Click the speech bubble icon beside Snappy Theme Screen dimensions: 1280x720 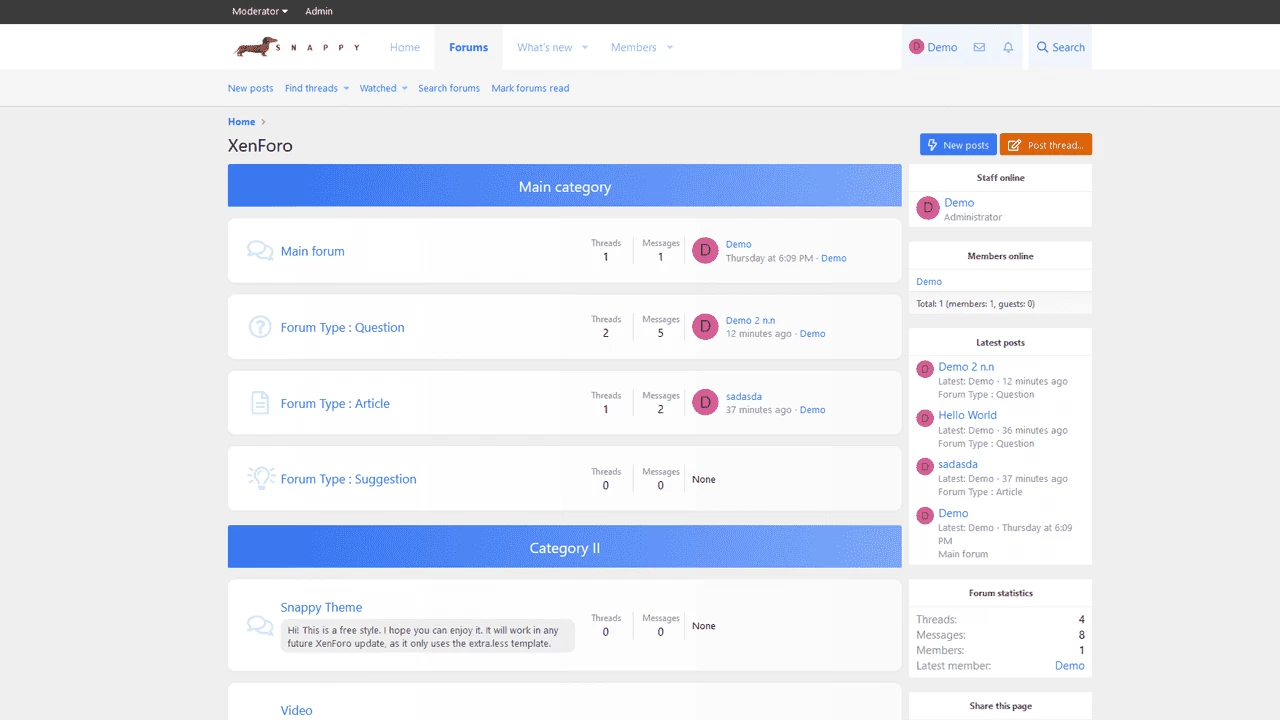(260, 626)
